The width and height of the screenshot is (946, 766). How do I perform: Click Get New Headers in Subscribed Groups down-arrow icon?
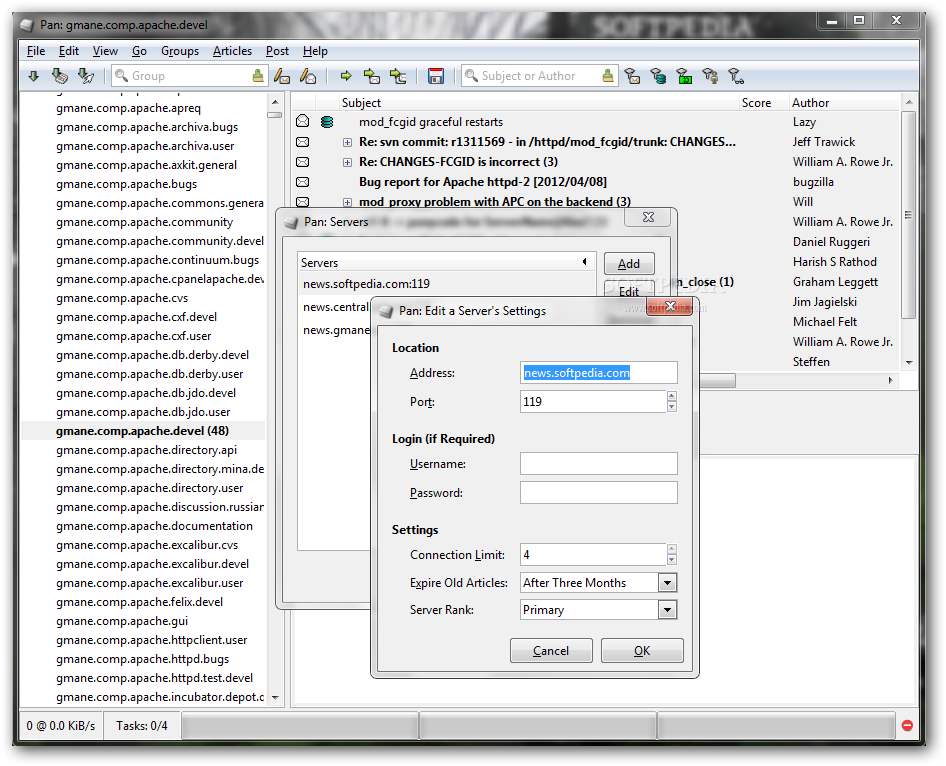34,76
